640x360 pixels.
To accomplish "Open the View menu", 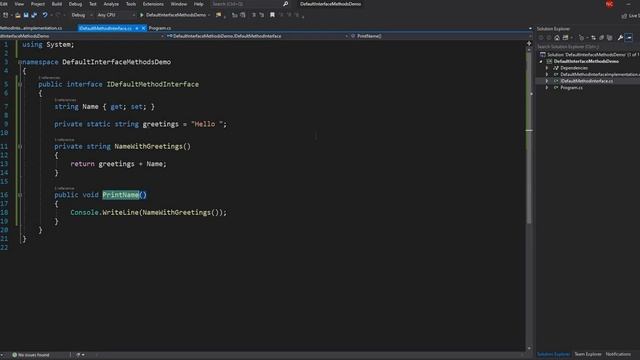I will coord(19,4).
